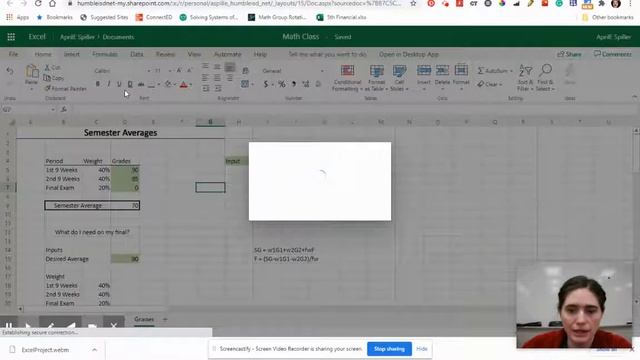Click the Semester Average cell

click(78, 205)
